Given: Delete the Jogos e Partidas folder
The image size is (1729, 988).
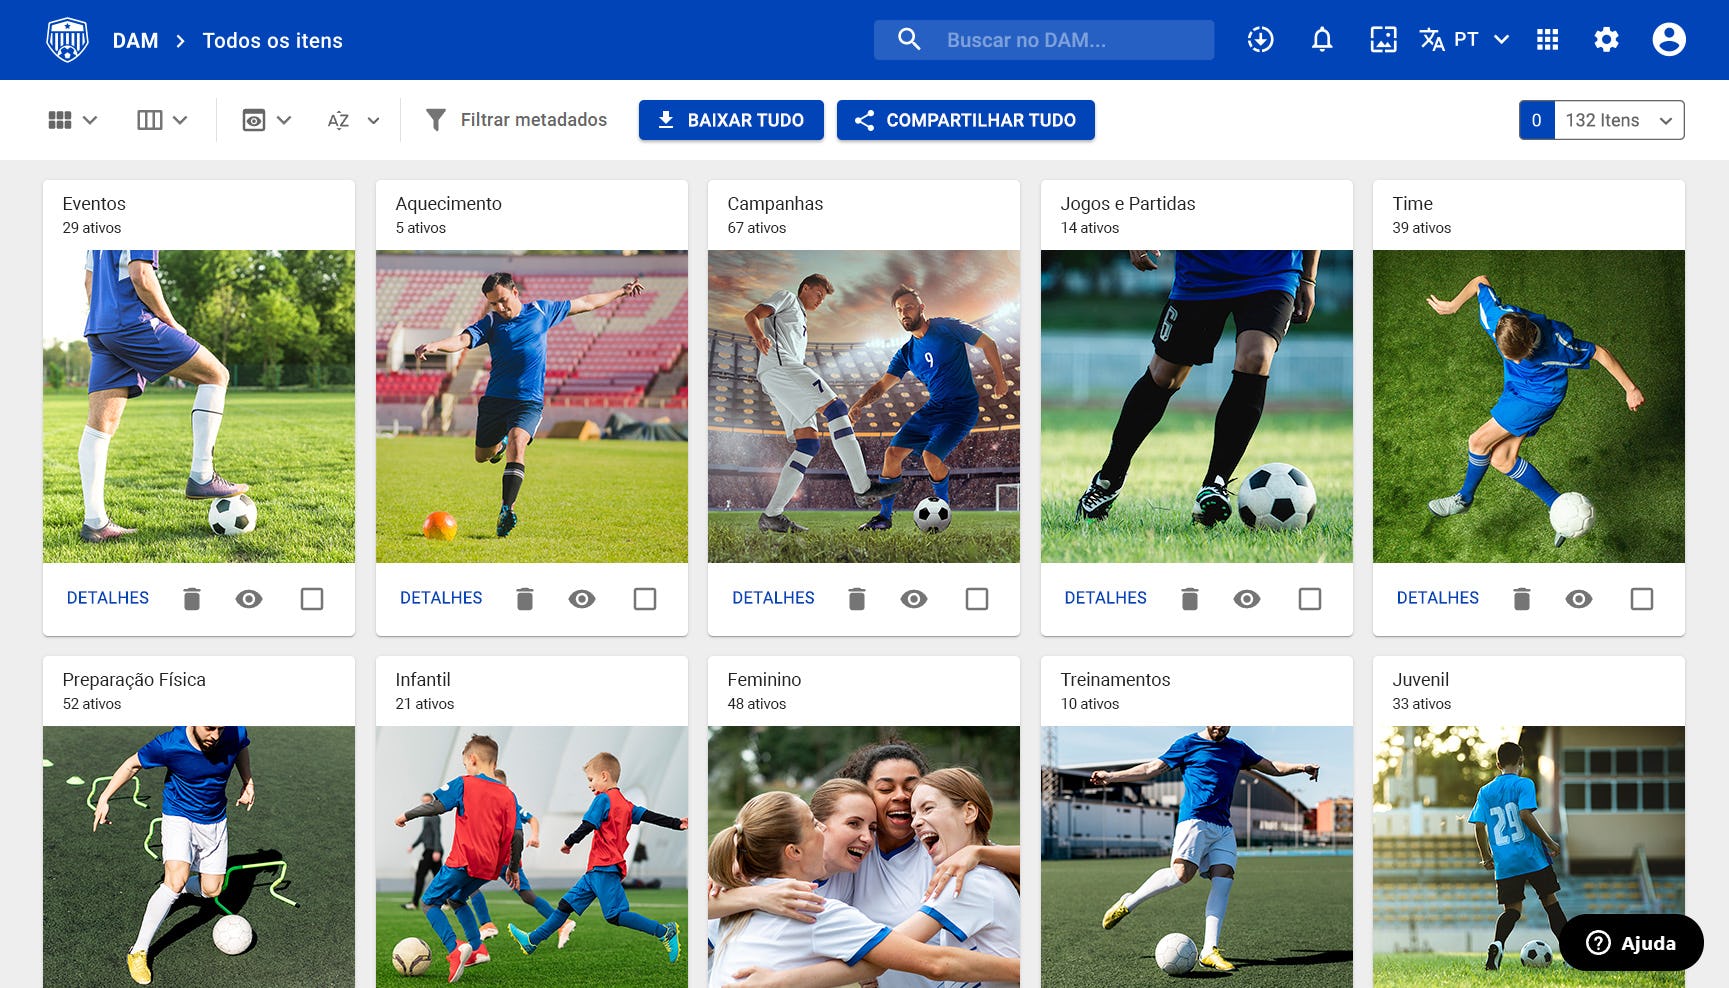Looking at the screenshot, I should click(1189, 599).
